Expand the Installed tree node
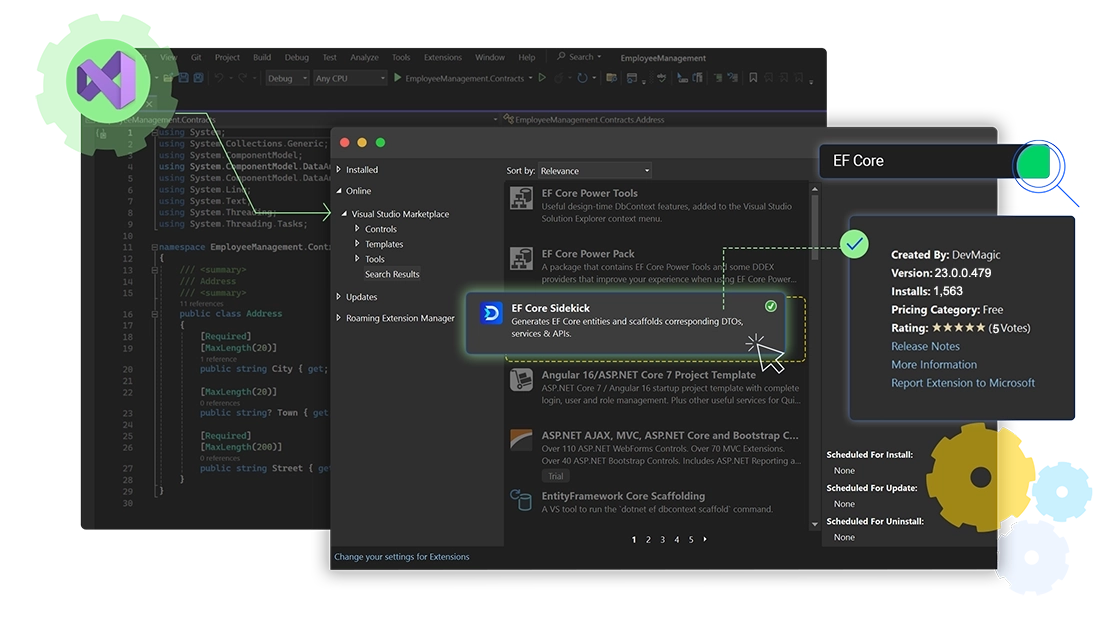1107x623 pixels. pos(339,170)
